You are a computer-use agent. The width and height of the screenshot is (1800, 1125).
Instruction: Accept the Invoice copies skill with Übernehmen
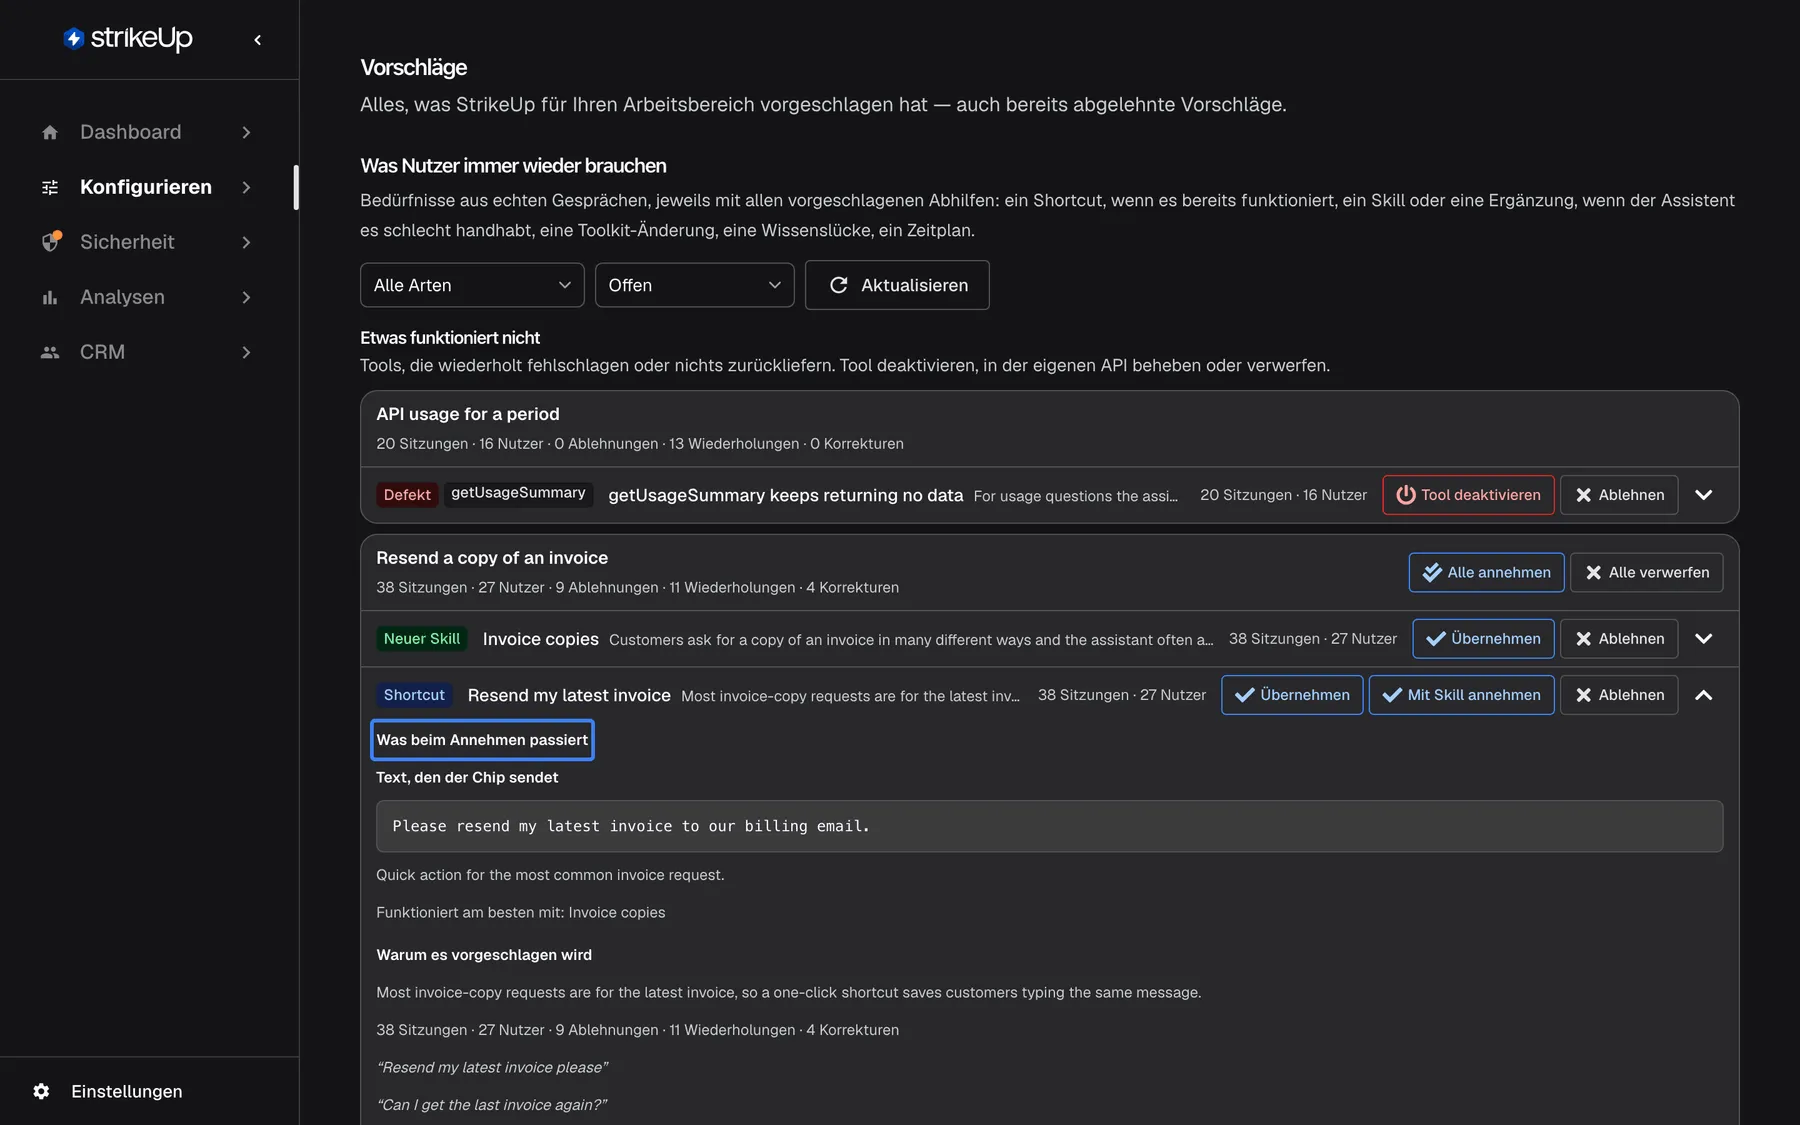[1483, 639]
